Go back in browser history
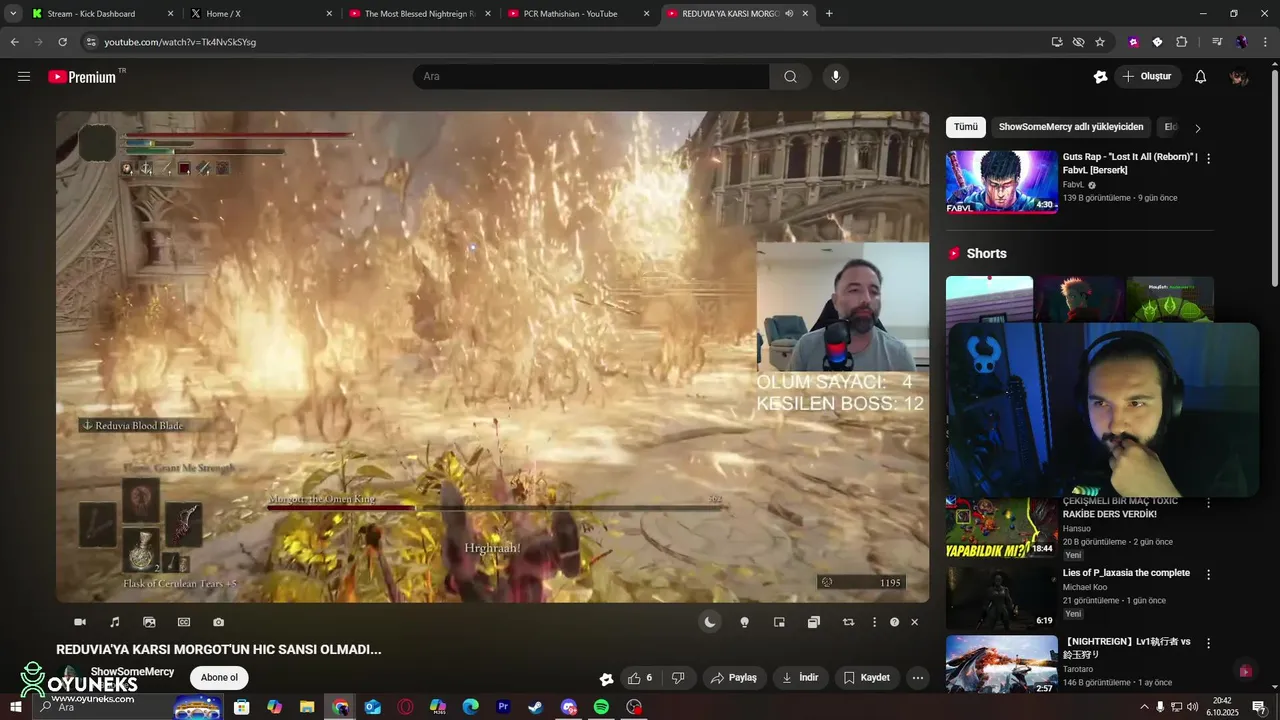Image resolution: width=1280 pixels, height=720 pixels. pyautogui.click(x=15, y=42)
